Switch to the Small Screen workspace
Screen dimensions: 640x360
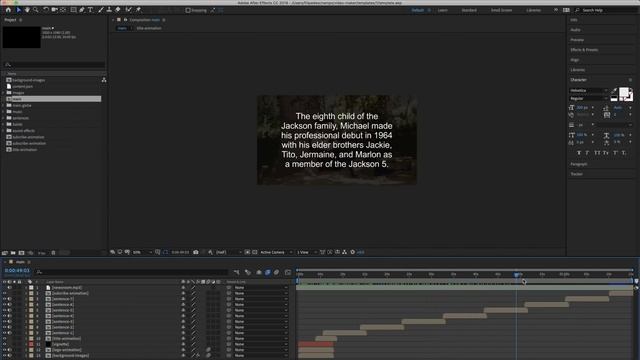tap(501, 10)
